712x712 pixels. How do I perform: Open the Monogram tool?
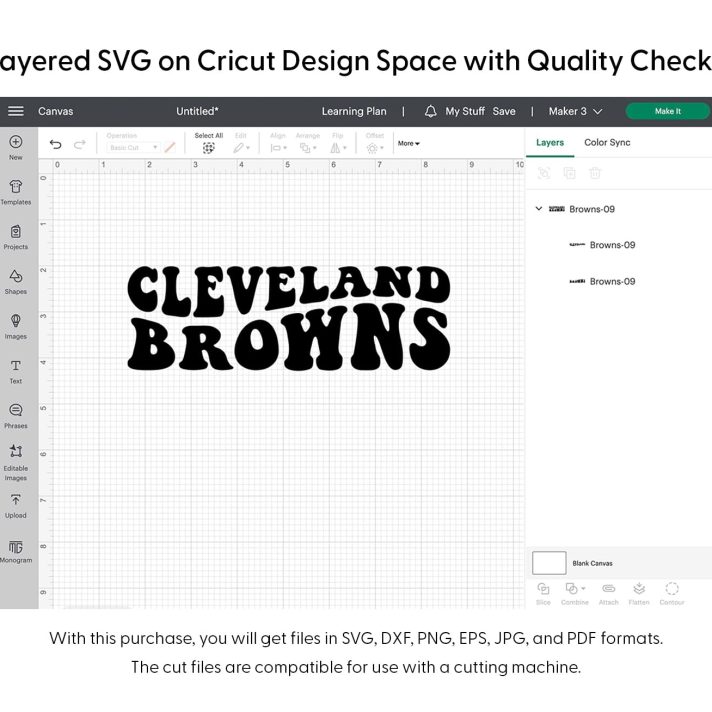15,551
